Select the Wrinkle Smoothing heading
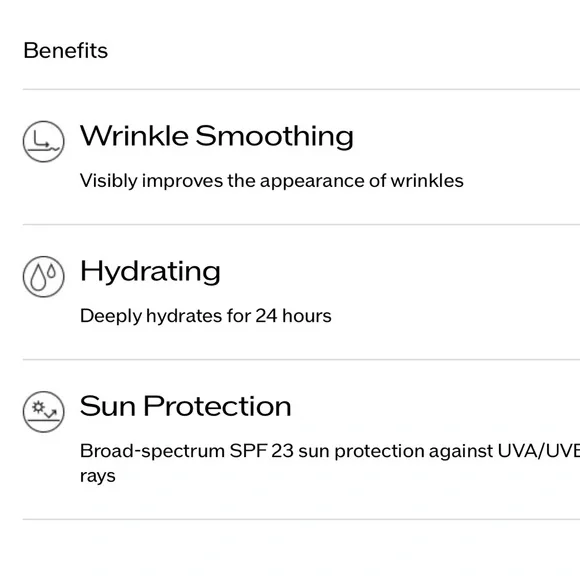Screen dimensions: 580x580 [x=217, y=136]
